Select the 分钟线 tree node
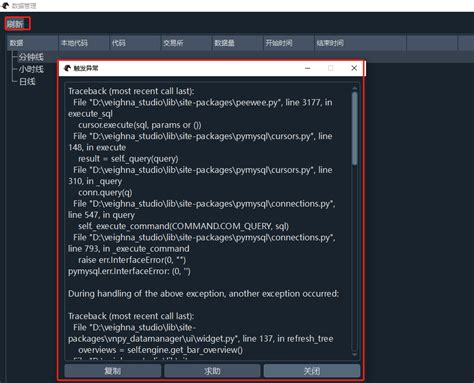 point(31,57)
